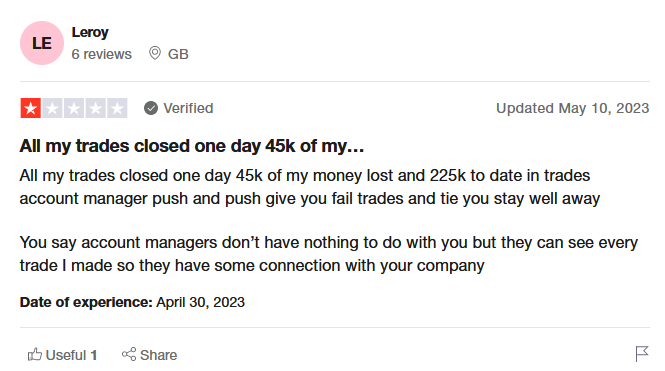
Task: Click the red first star
Action: [x=31, y=108]
